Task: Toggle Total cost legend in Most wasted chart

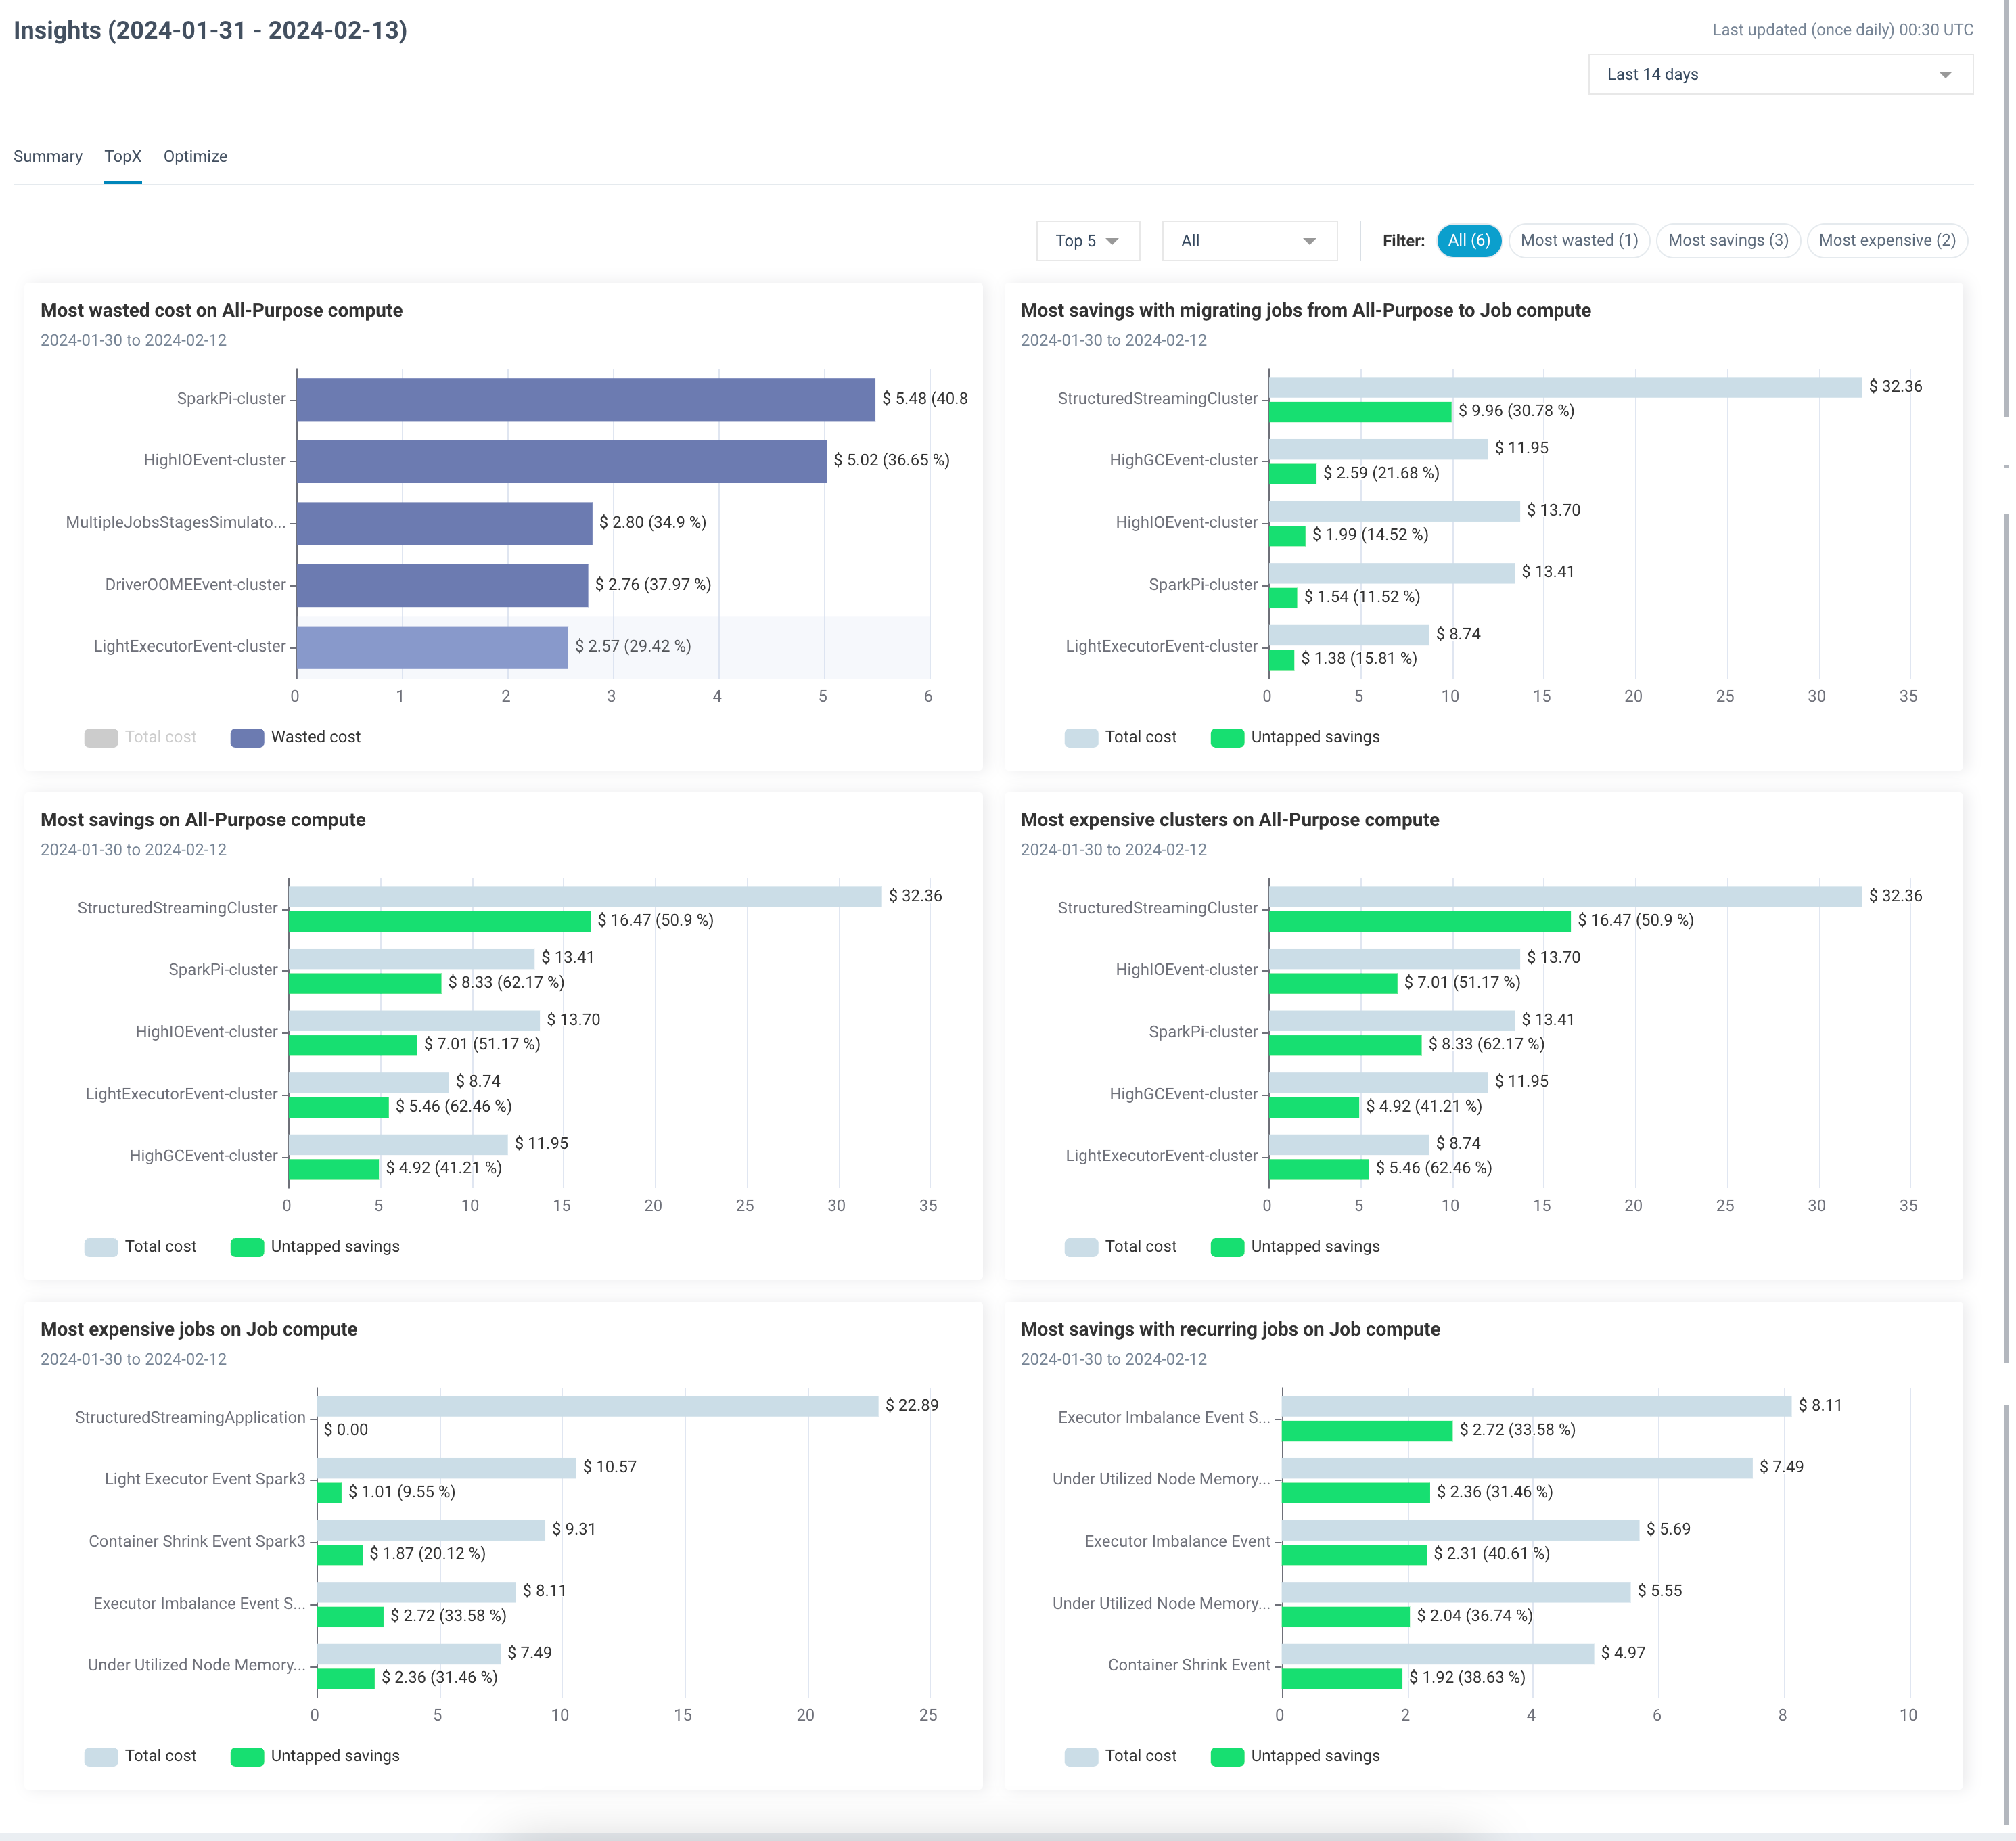Action: (140, 737)
